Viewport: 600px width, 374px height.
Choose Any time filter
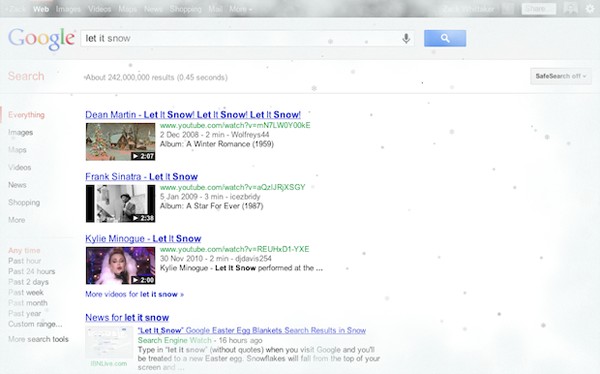click(24, 250)
